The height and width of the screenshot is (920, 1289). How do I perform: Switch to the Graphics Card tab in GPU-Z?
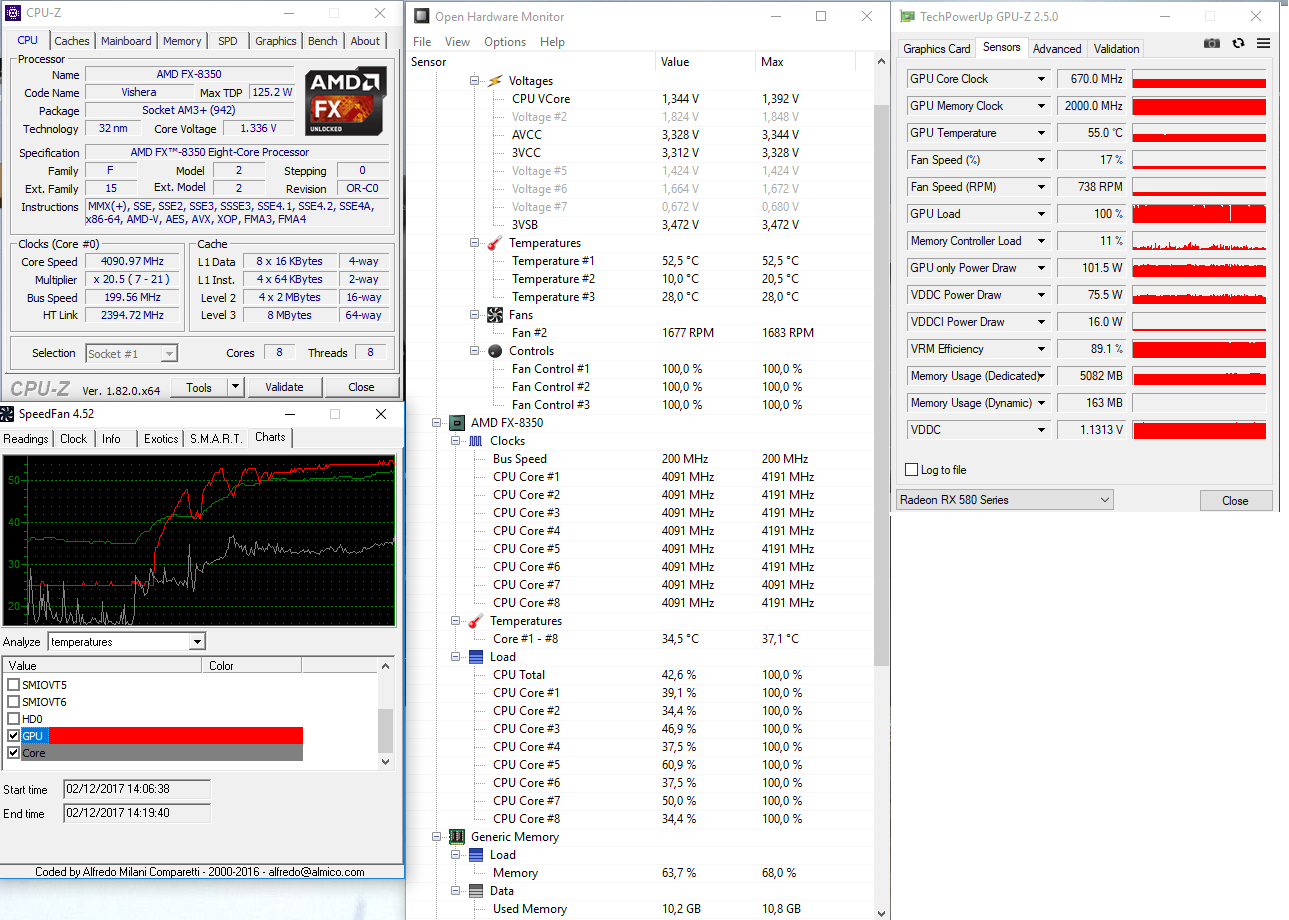pyautogui.click(x=937, y=48)
